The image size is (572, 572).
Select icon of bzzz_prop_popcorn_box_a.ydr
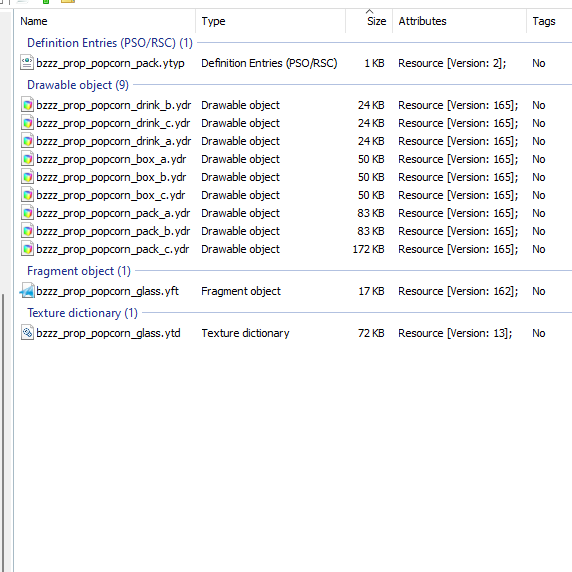click(x=27, y=159)
